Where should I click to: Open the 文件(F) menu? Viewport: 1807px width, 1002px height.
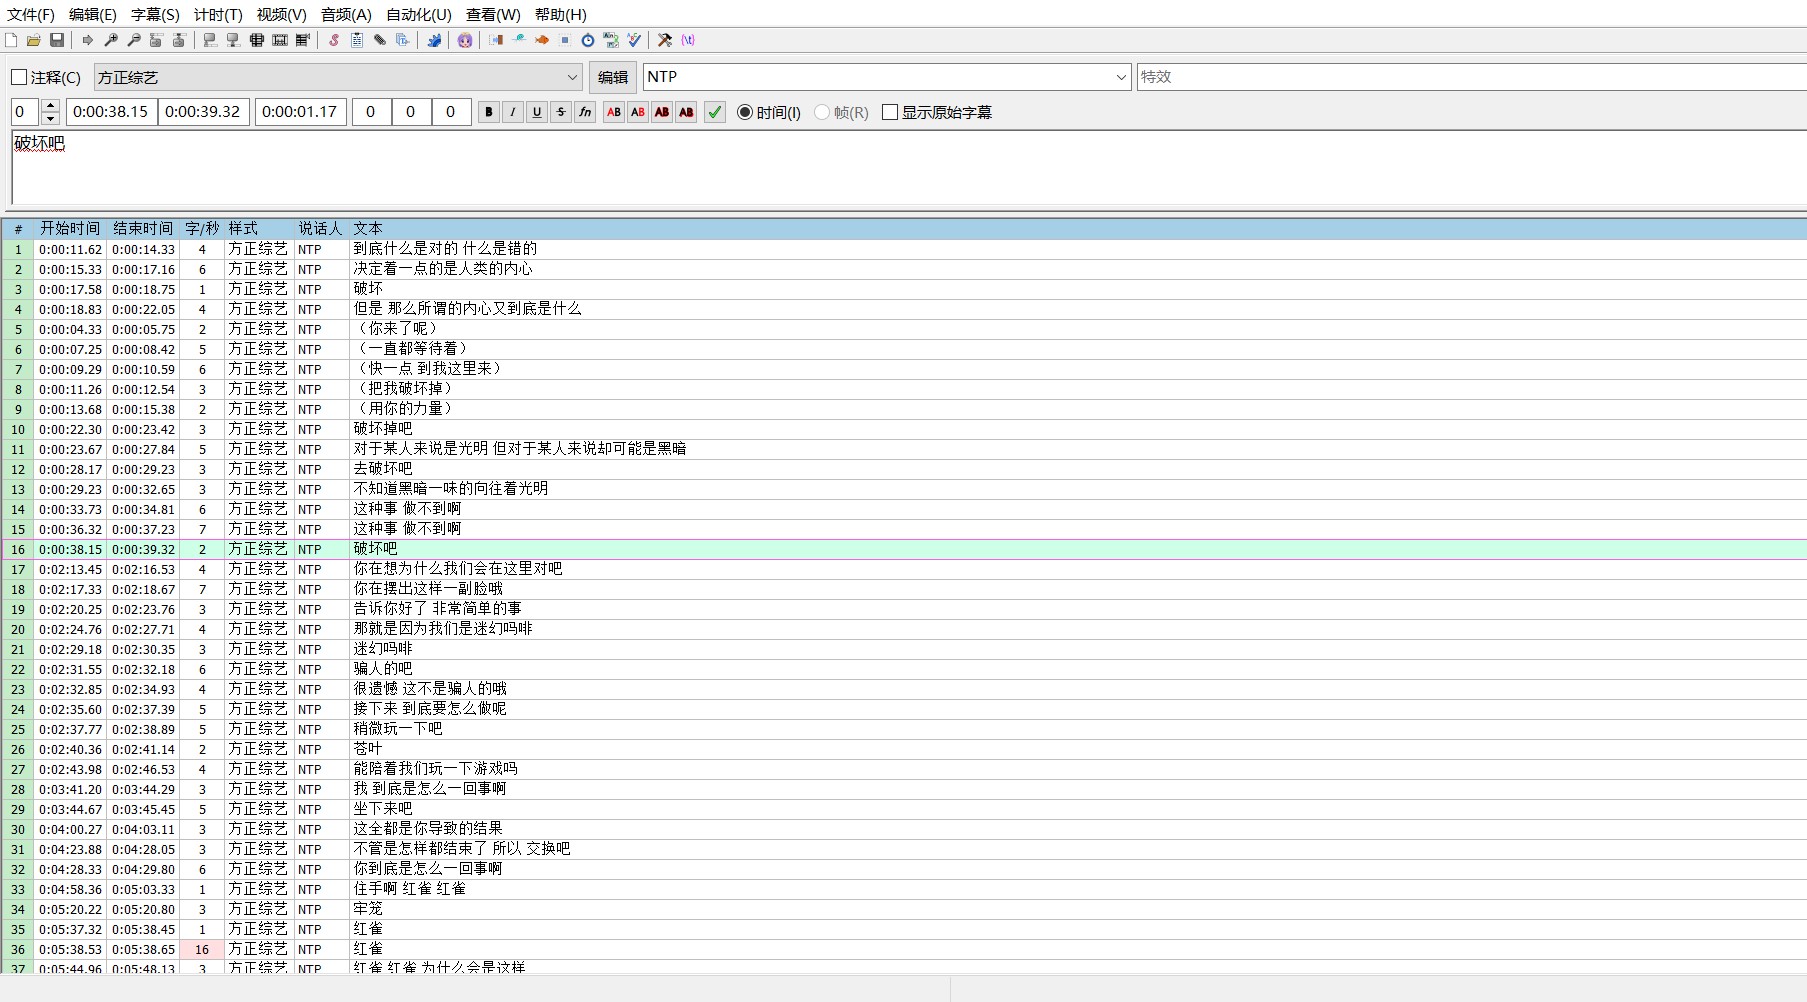click(31, 14)
